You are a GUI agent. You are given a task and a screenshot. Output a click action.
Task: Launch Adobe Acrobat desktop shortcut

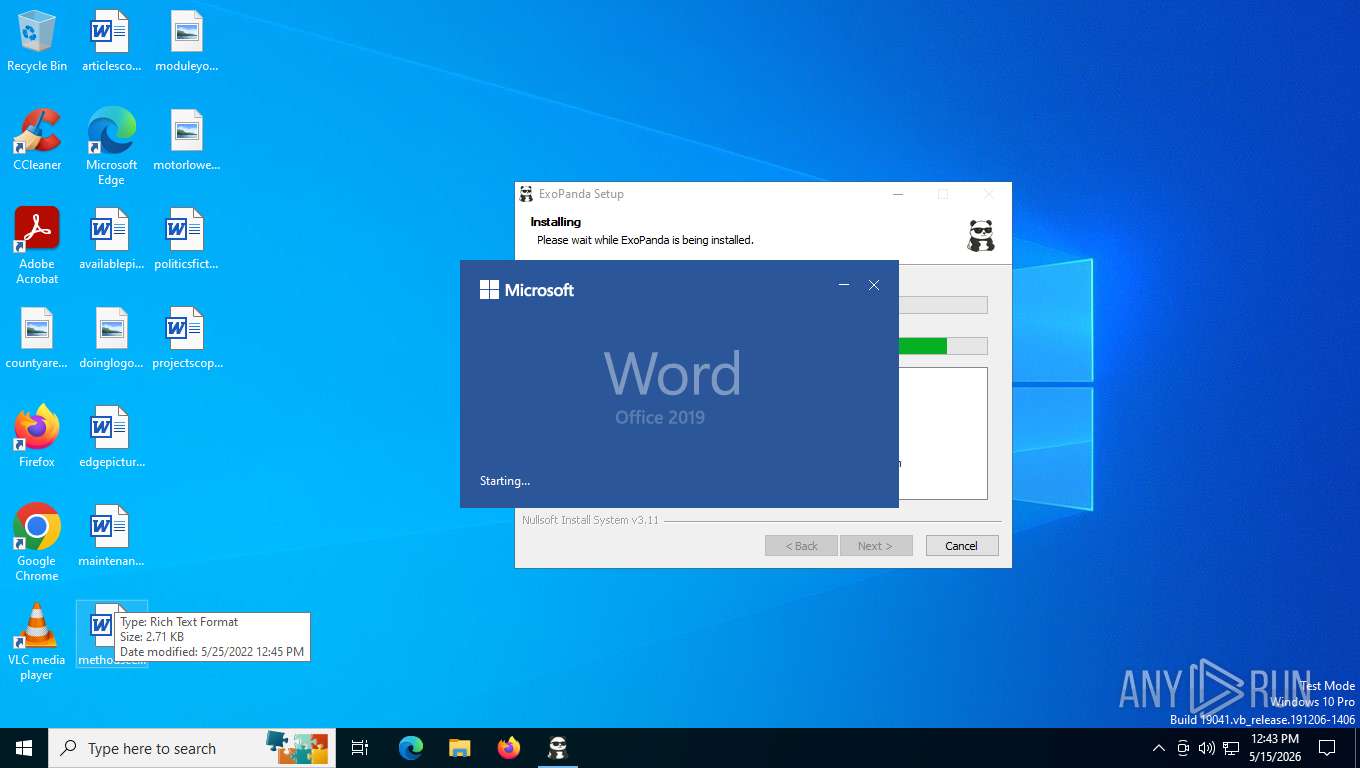[x=37, y=246]
